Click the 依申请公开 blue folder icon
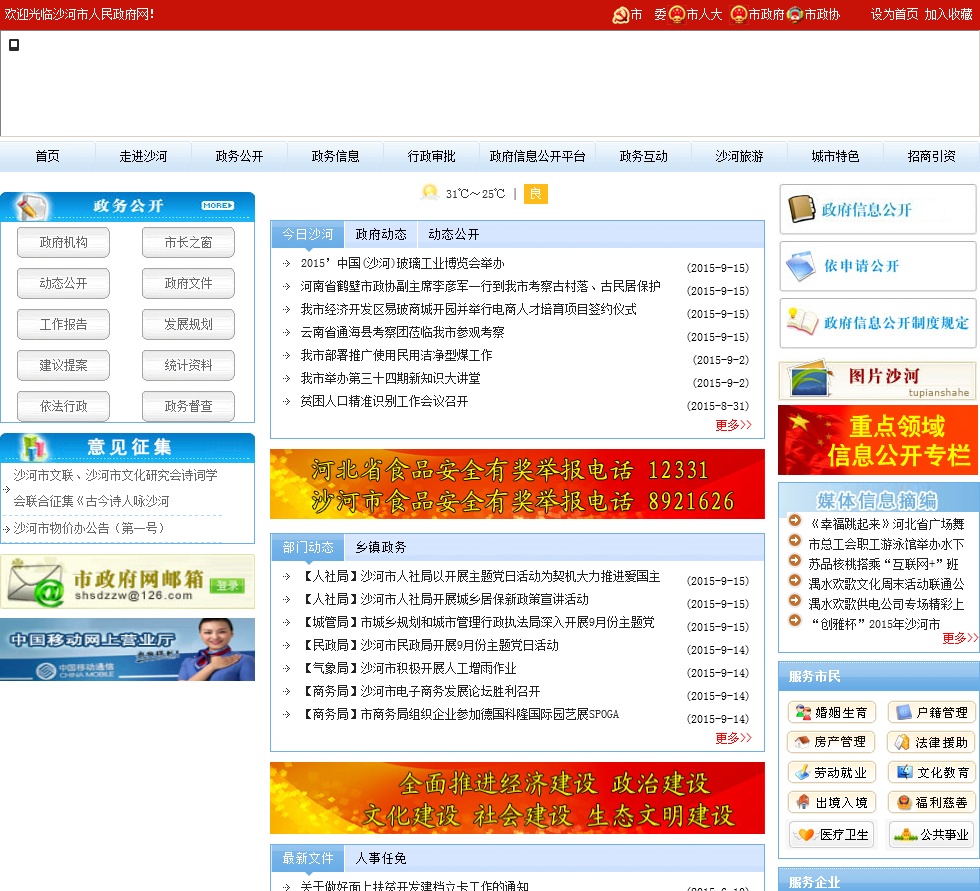 coord(801,266)
